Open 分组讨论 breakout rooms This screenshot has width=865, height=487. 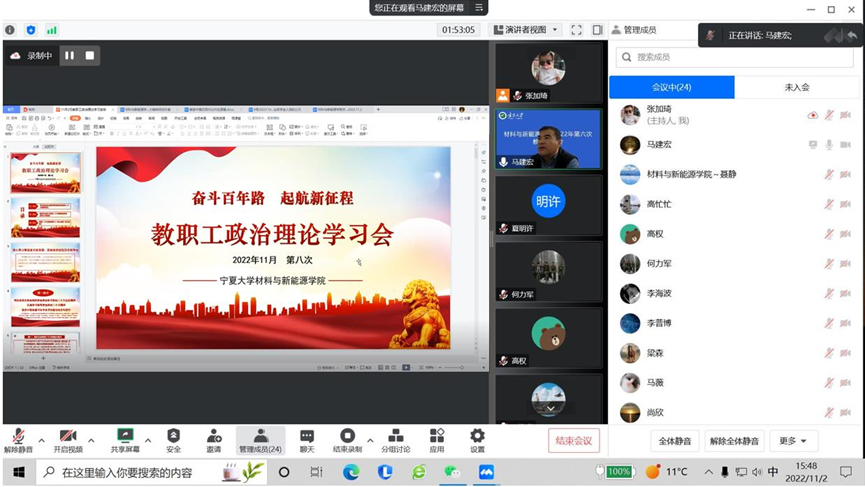click(x=396, y=436)
